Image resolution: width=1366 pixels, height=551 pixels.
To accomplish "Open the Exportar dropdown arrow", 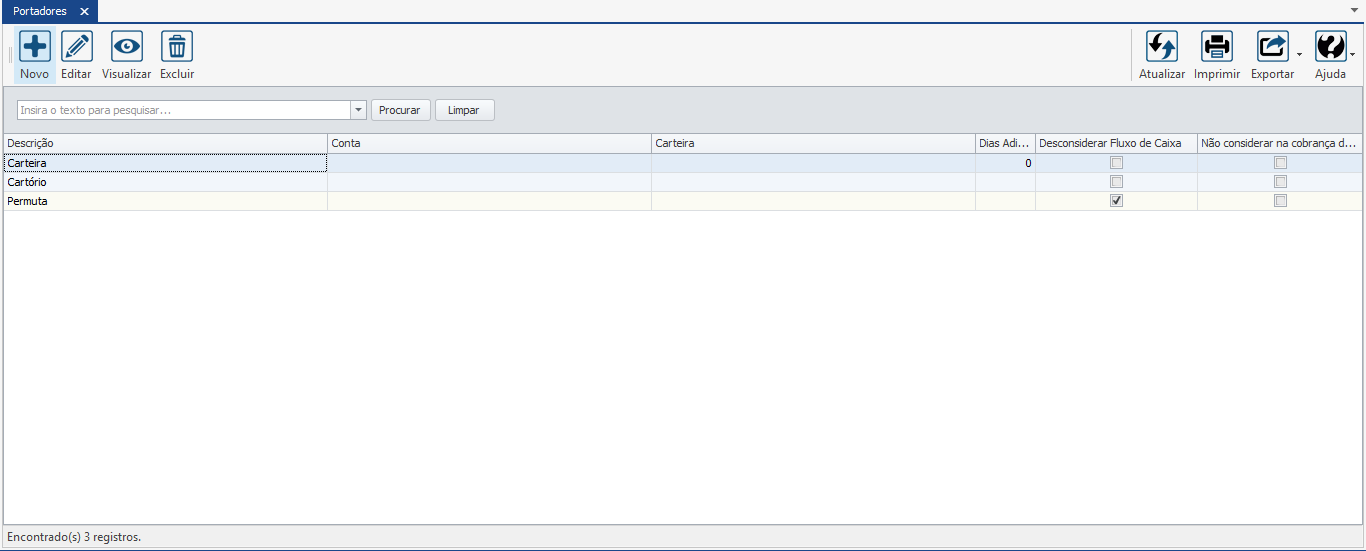I will point(1298,55).
